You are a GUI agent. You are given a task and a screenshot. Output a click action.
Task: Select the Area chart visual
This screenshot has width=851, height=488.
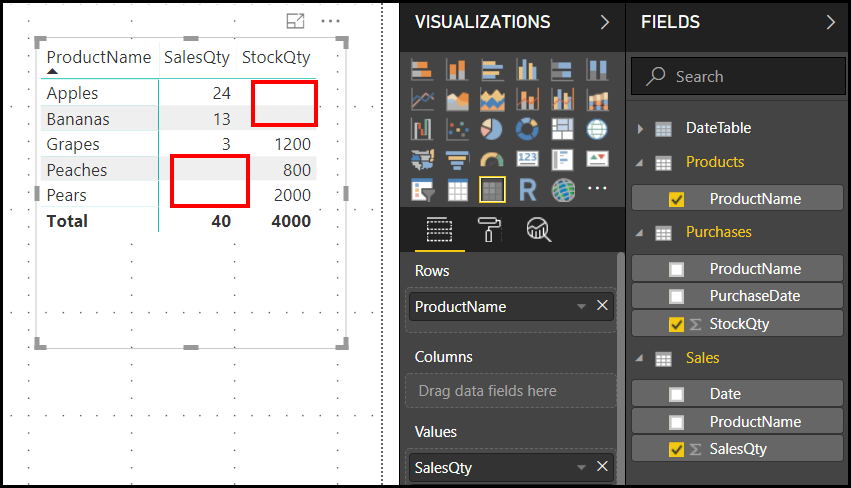click(x=456, y=100)
